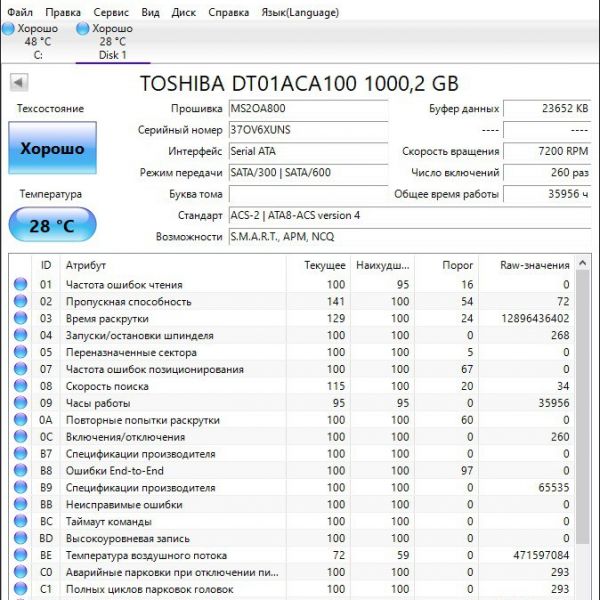Click the ID column header
Viewport: 600px width, 600px height.
[46, 265]
